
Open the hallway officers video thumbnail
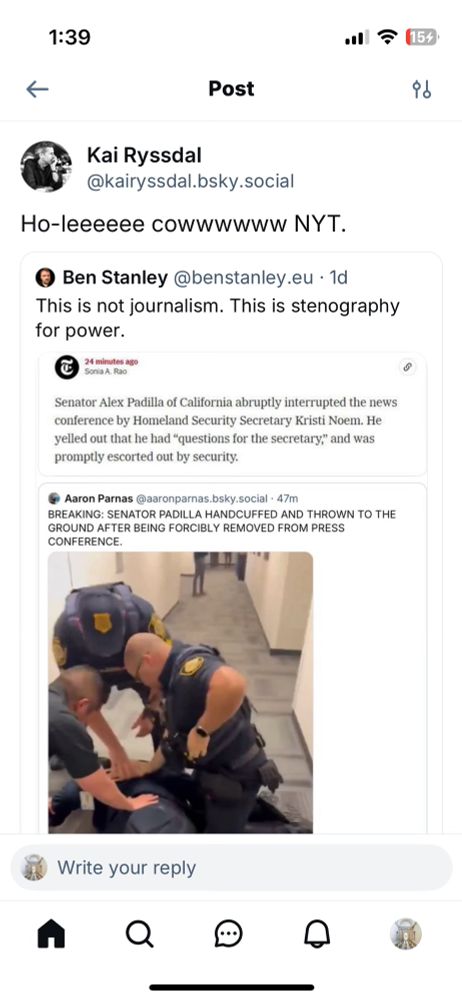pos(181,692)
